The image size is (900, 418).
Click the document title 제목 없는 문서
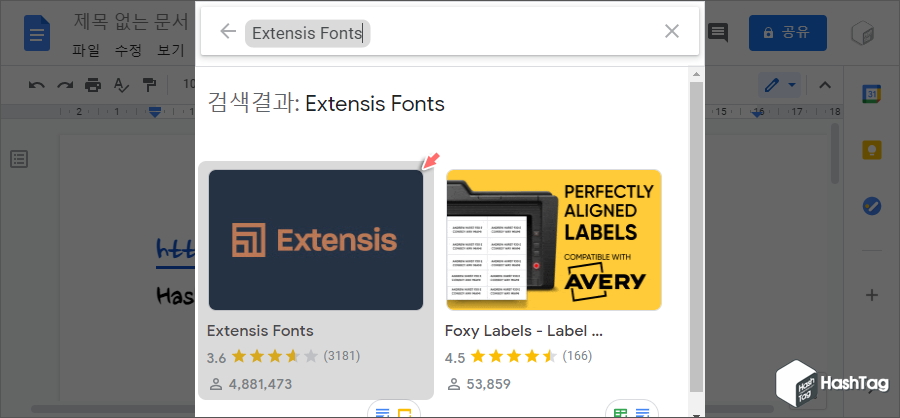pyautogui.click(x=131, y=22)
